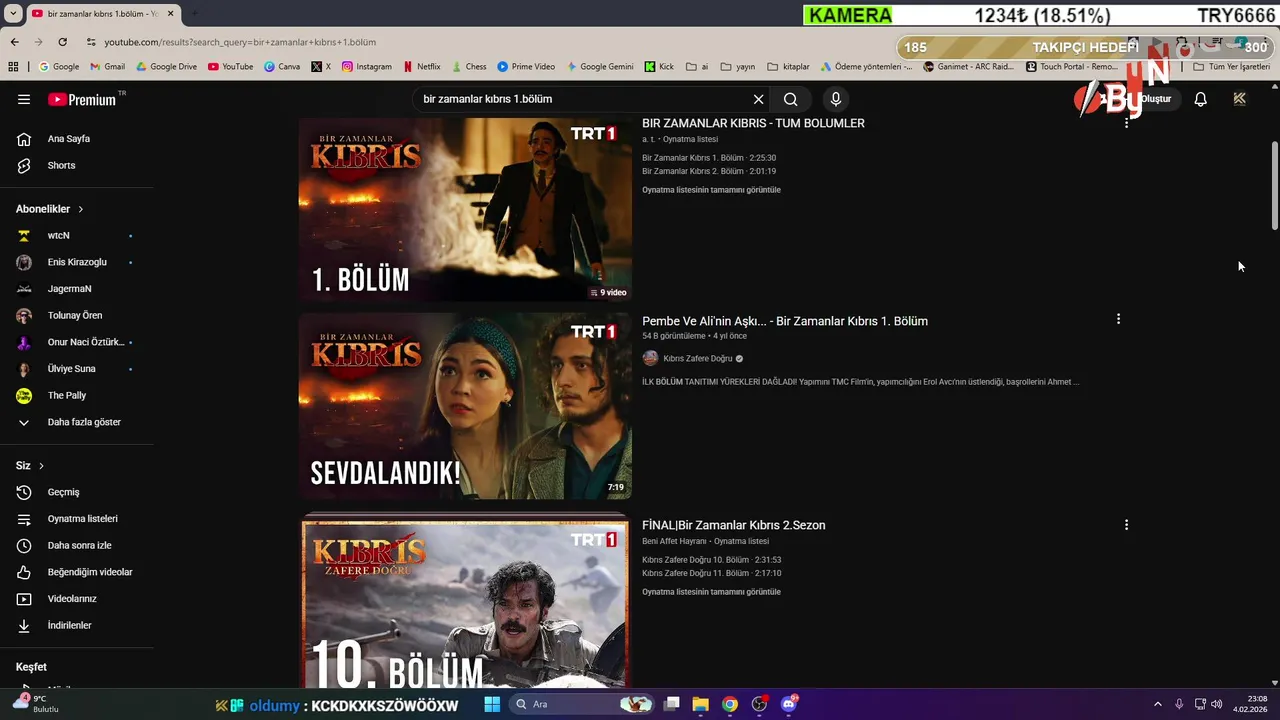Open BIR ZAMANLAR KIBRIS - TUM BOLUMLER title
This screenshot has width=1280, height=720.
(x=753, y=123)
